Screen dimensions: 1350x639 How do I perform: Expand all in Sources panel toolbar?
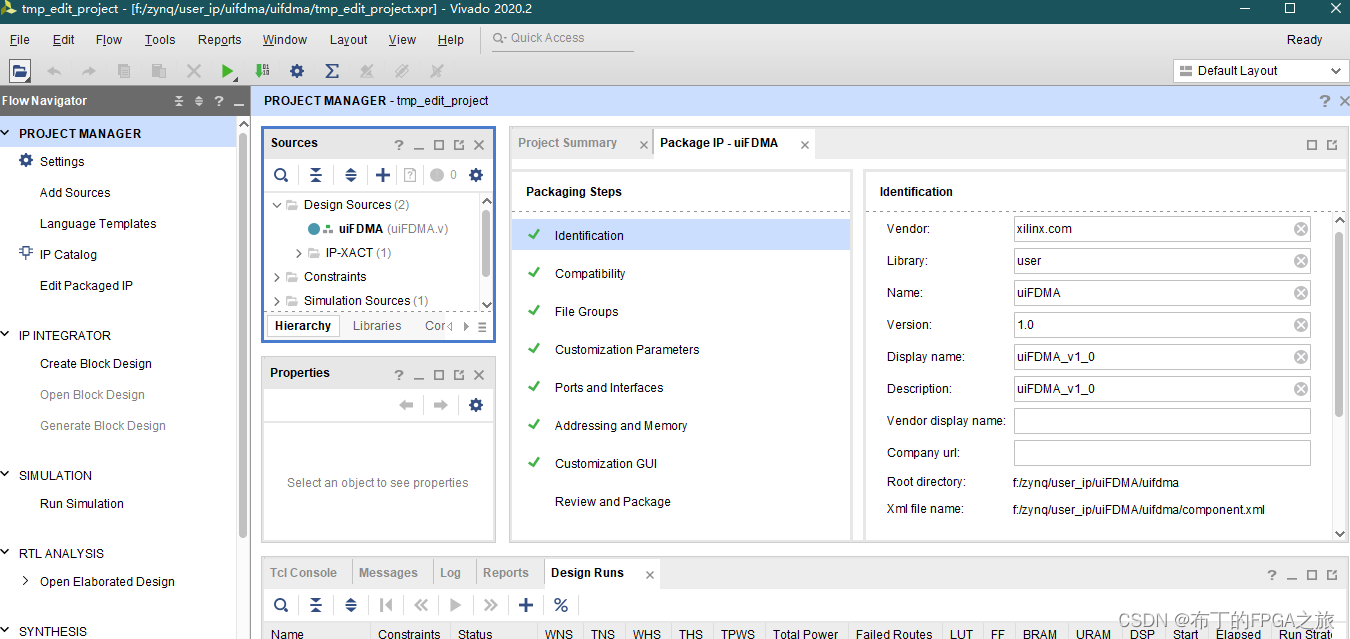(x=351, y=175)
